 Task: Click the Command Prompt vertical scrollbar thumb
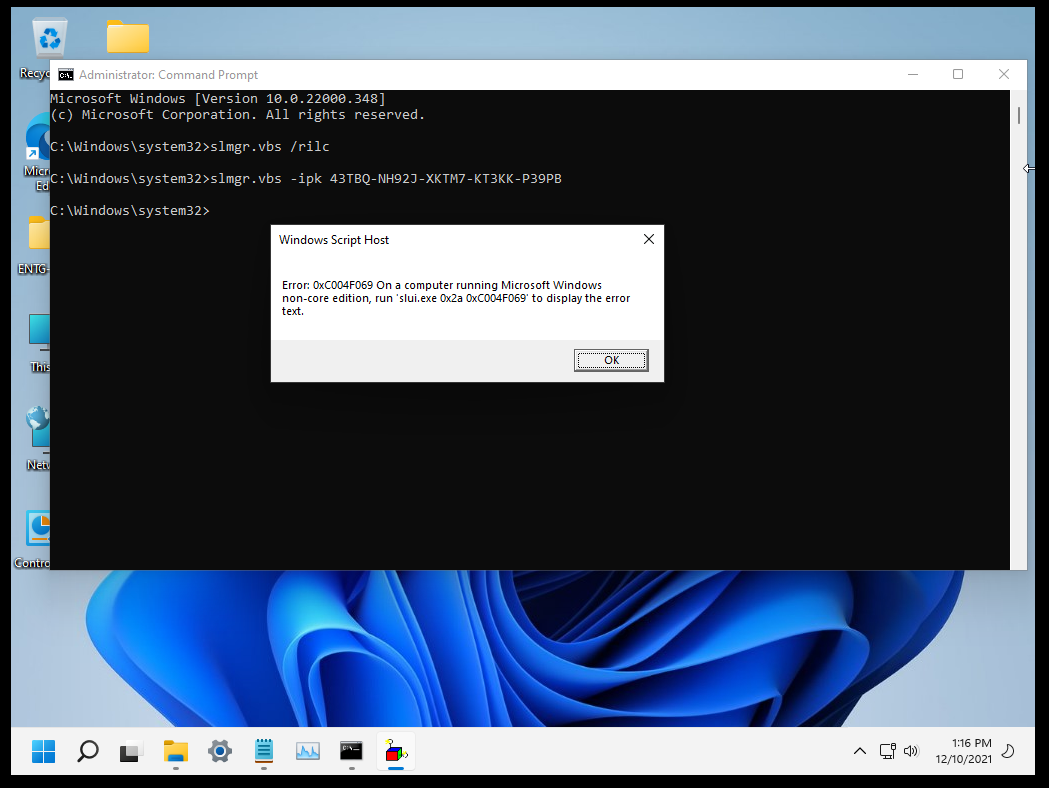1018,115
